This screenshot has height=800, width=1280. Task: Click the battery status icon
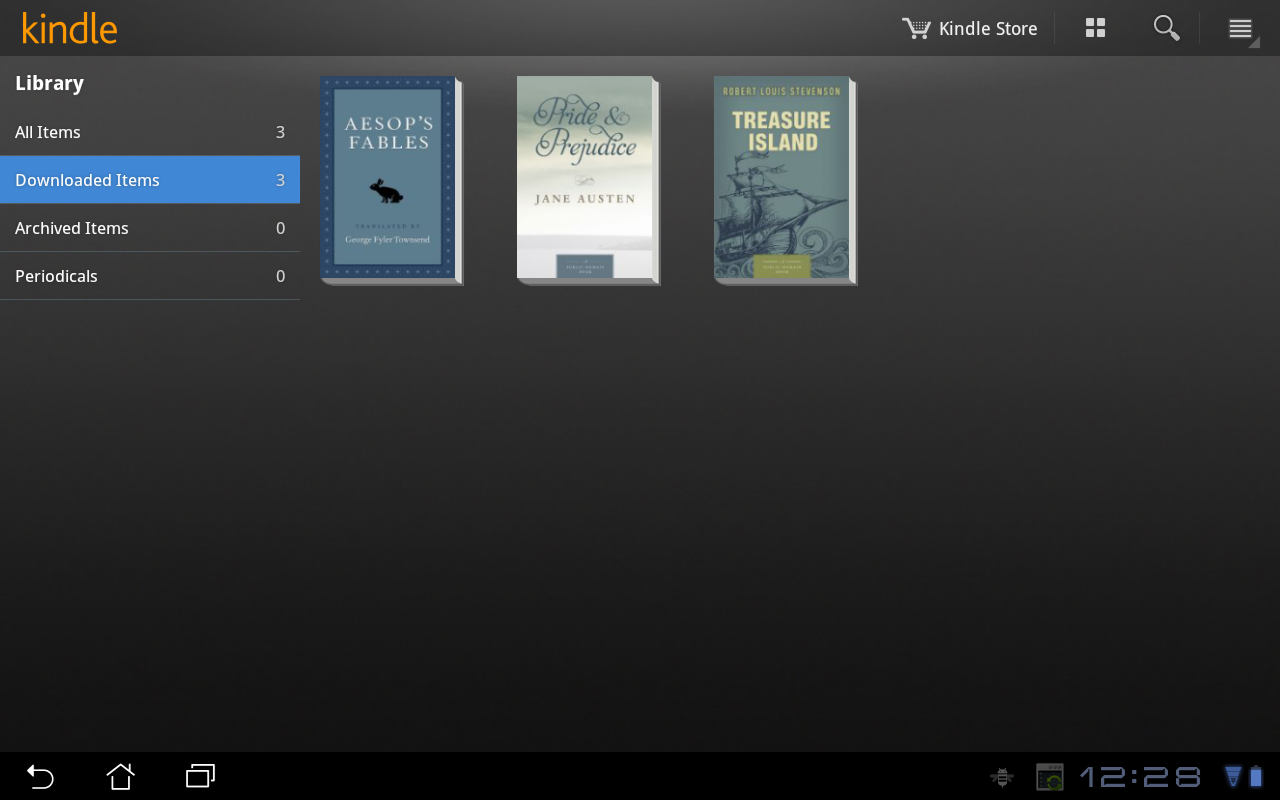click(x=1256, y=777)
